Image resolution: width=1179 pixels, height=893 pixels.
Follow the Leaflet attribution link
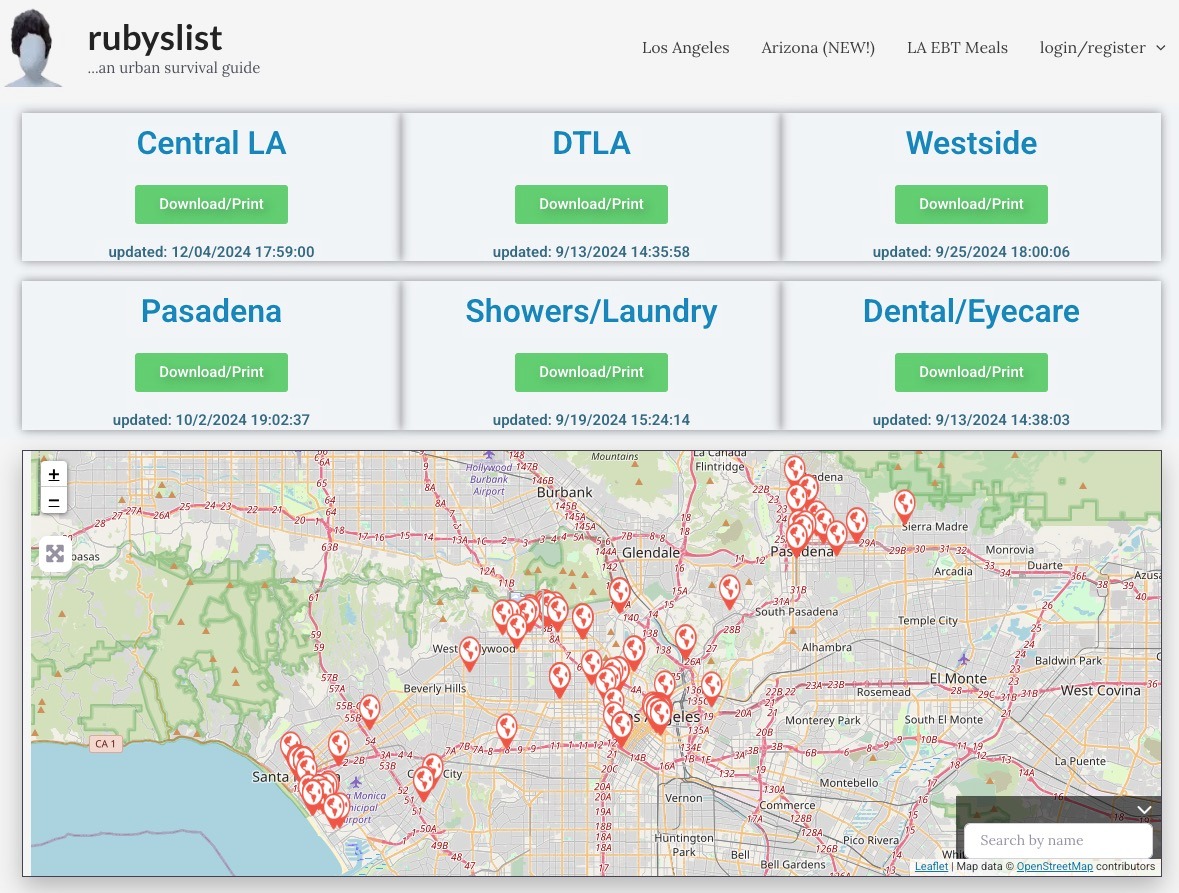point(931,866)
